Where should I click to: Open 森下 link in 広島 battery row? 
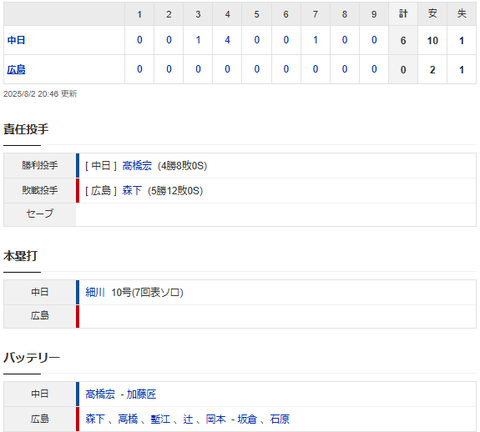coord(95,419)
